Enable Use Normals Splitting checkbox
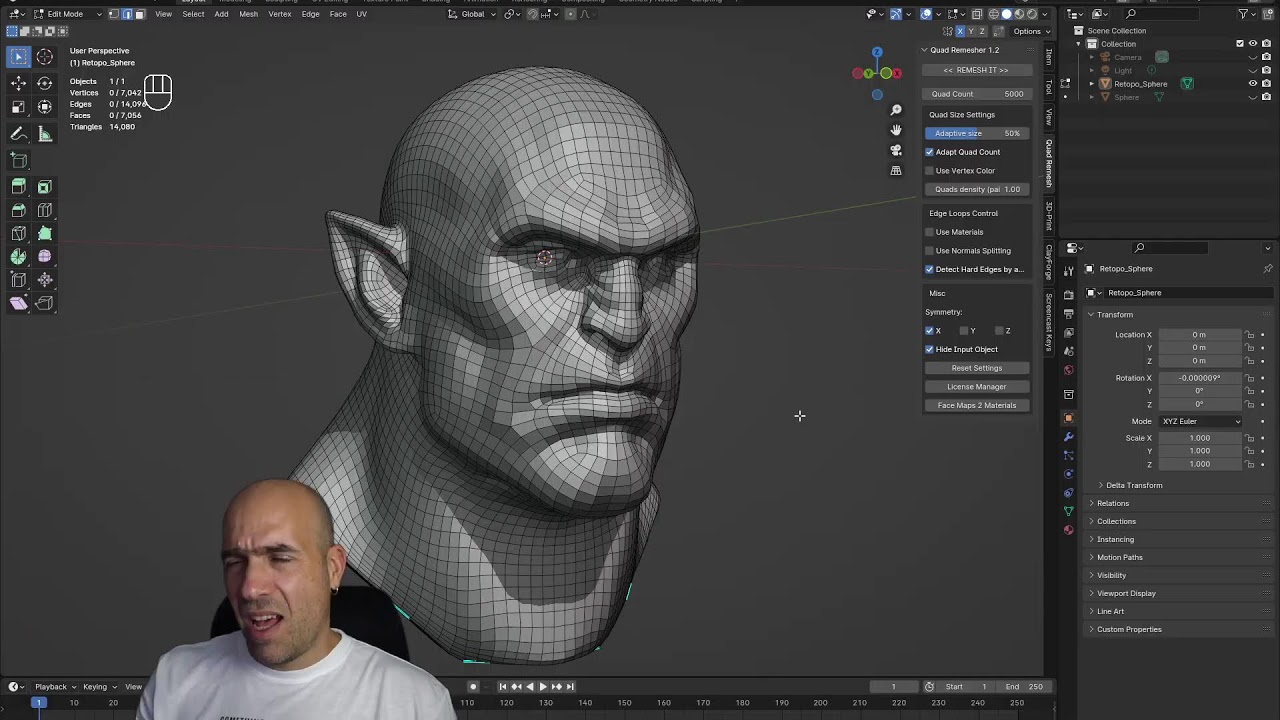 [x=929, y=251]
